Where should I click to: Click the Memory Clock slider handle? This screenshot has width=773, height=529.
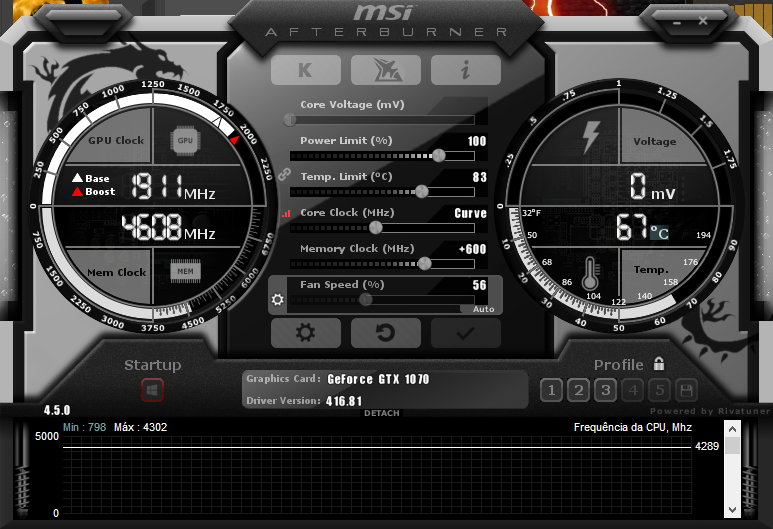[424, 264]
